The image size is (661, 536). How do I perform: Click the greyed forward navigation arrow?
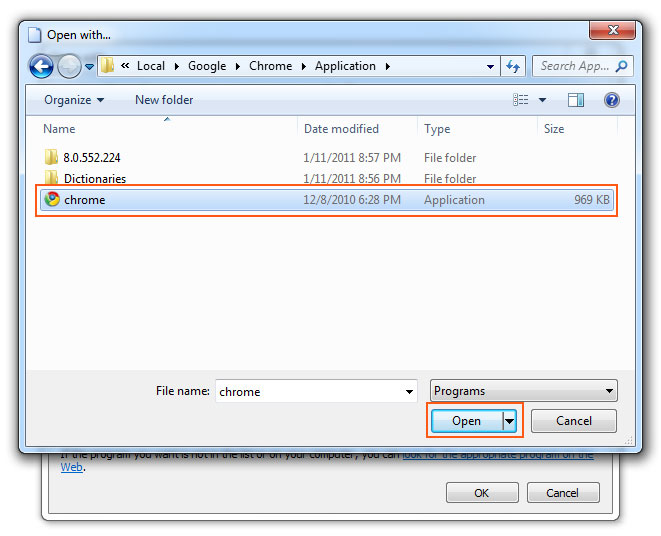(69, 66)
